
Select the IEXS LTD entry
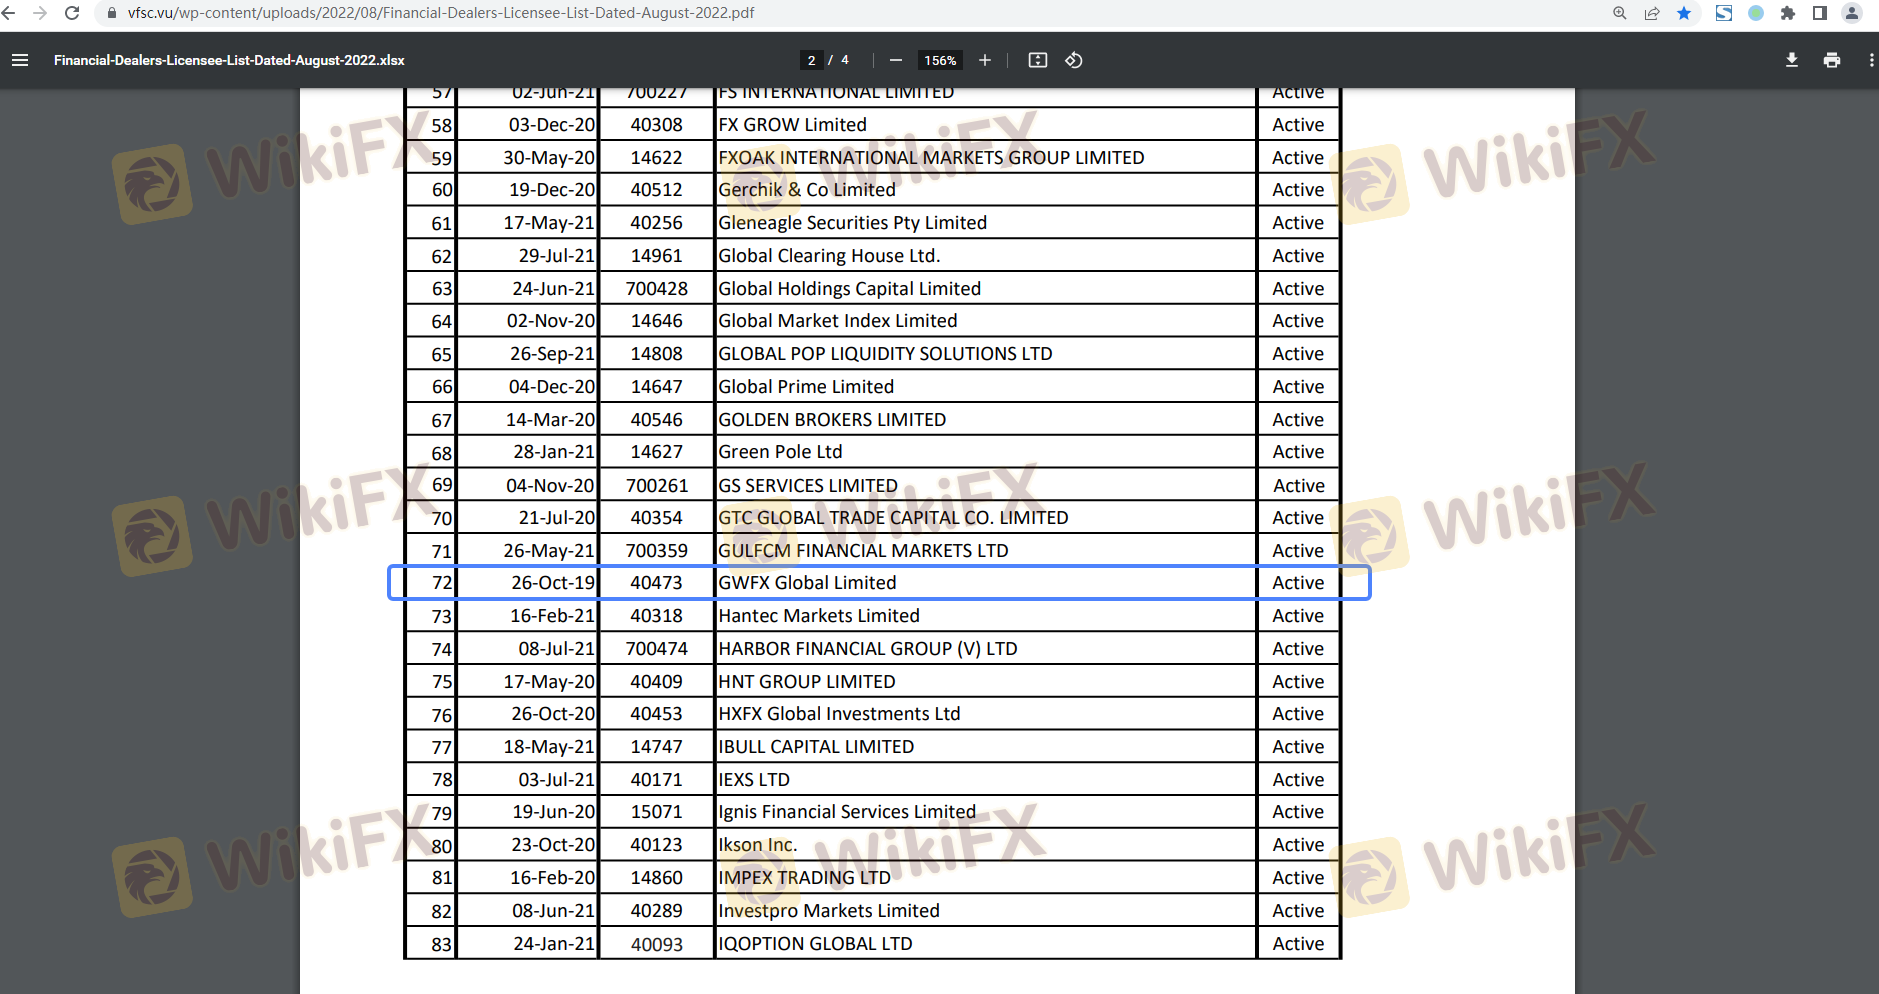(x=754, y=780)
